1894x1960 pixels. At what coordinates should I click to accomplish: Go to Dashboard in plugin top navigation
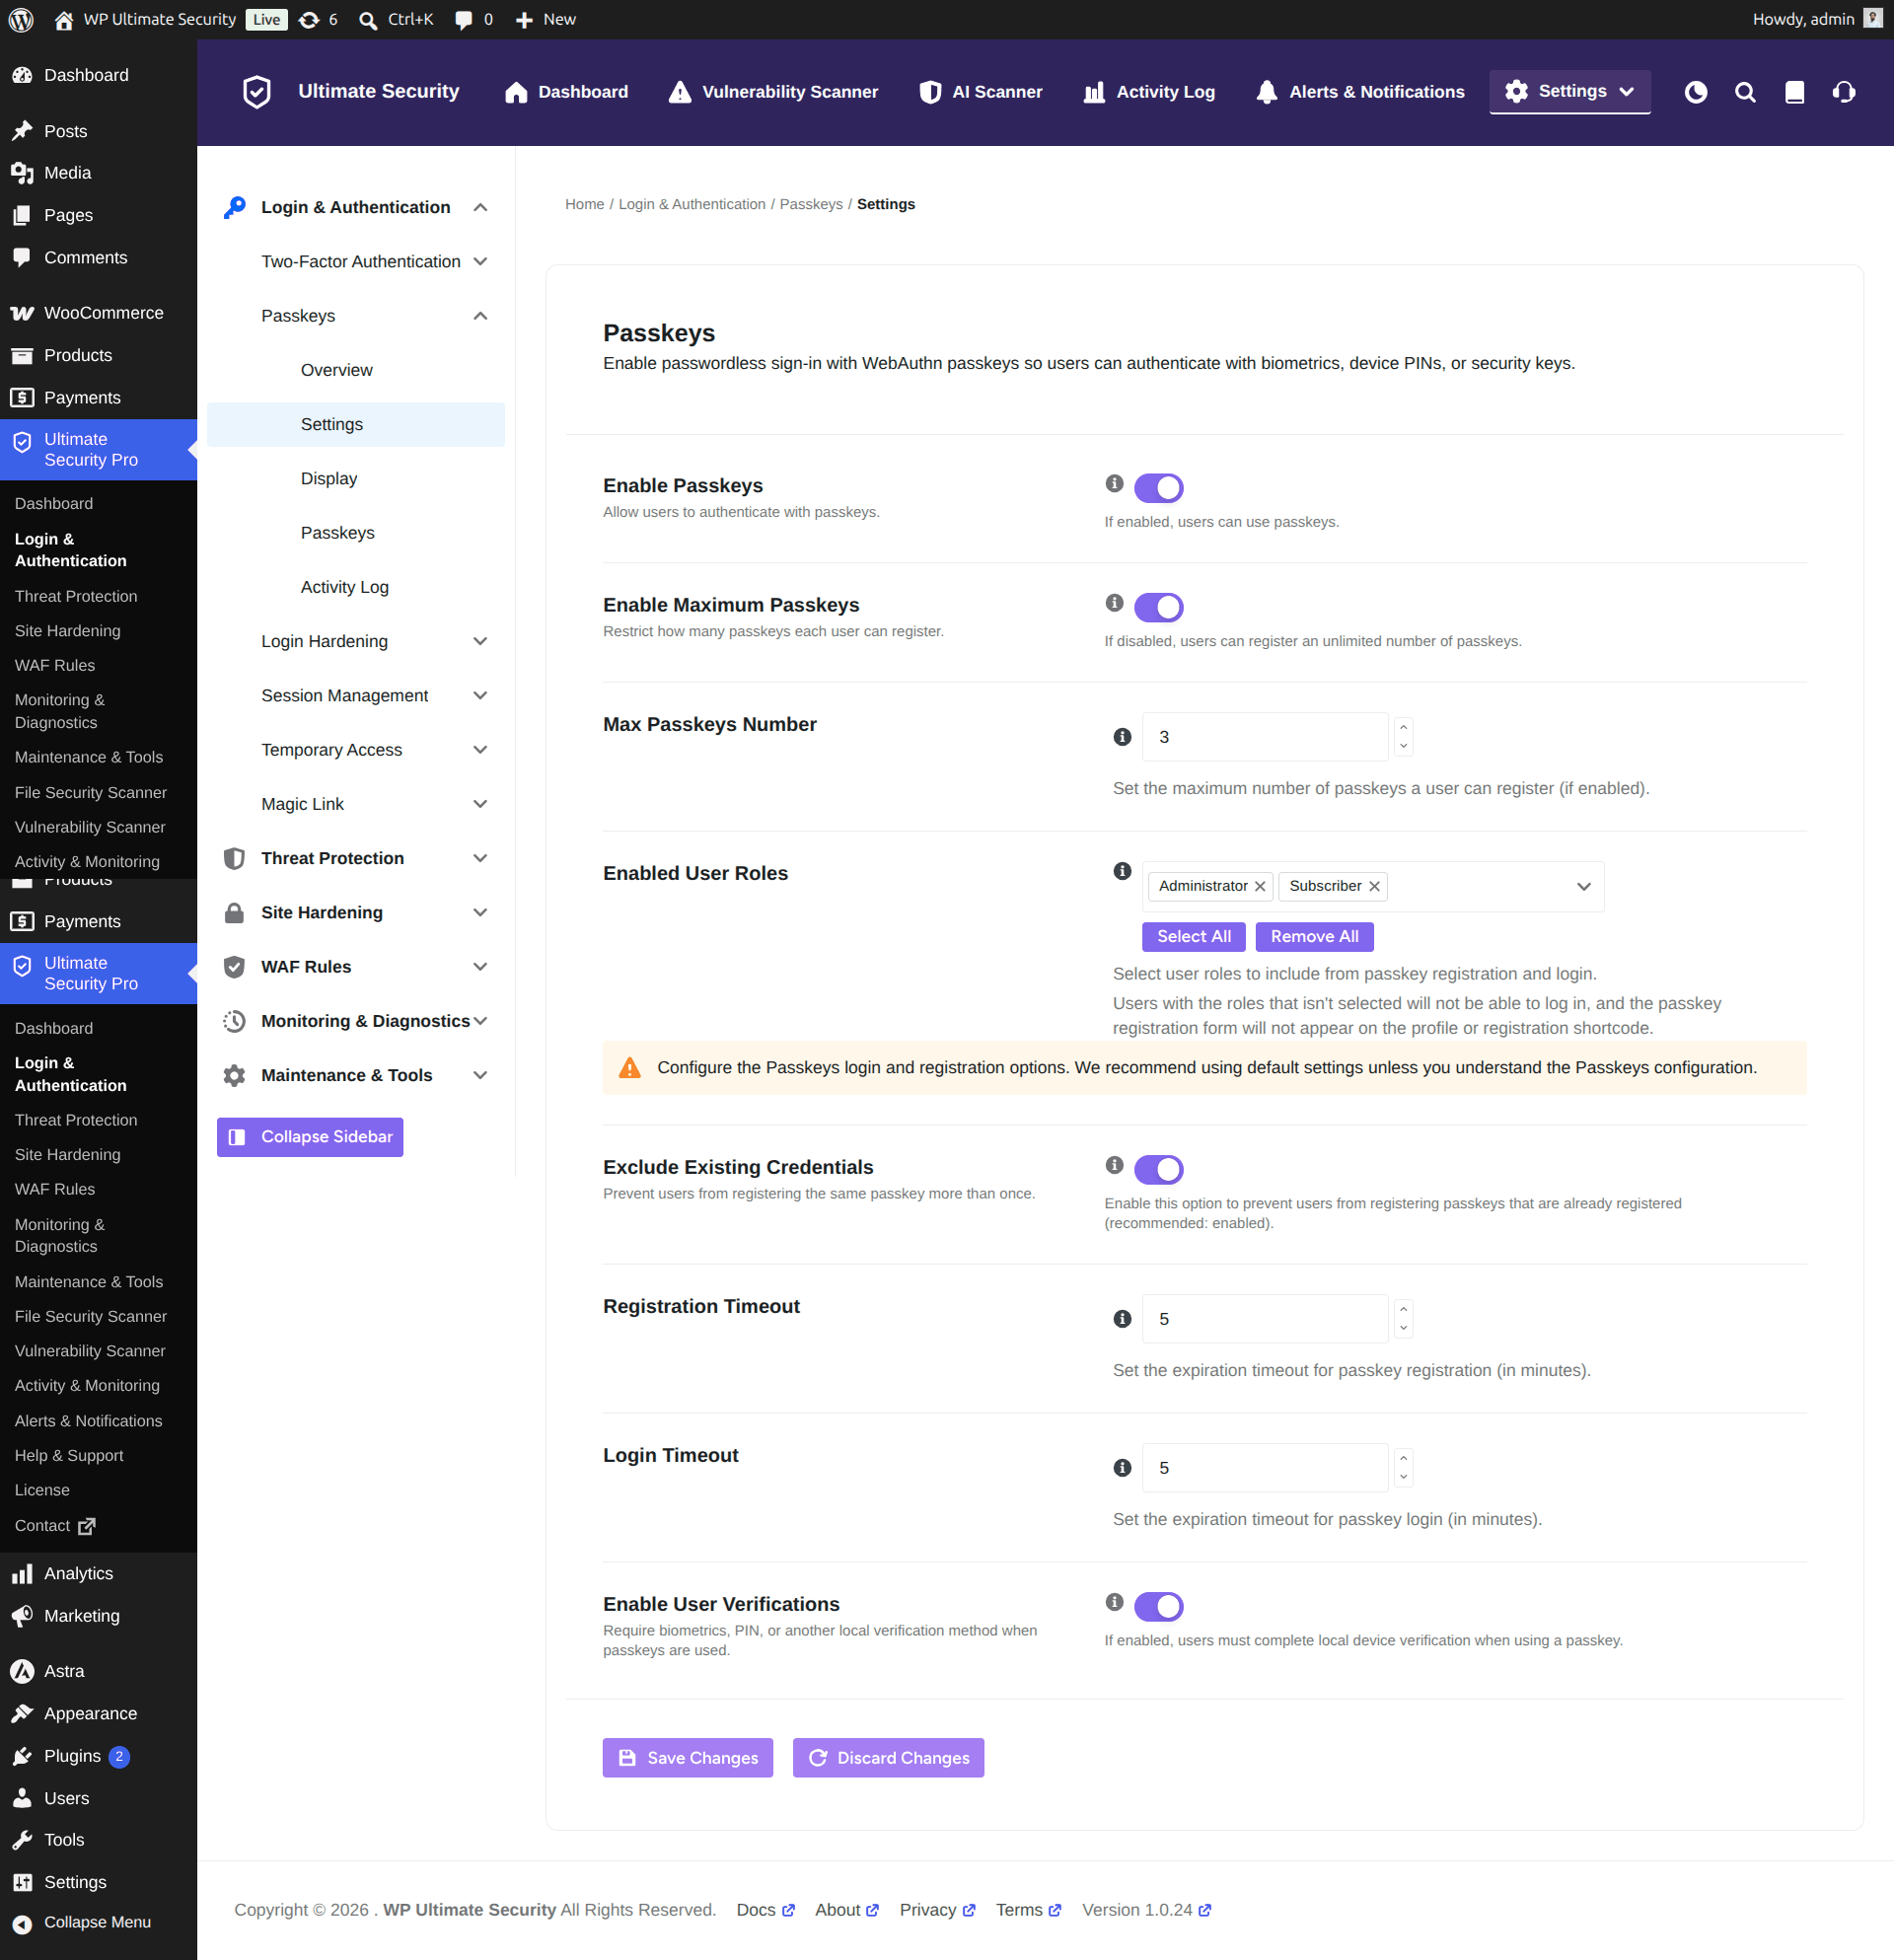tap(566, 92)
